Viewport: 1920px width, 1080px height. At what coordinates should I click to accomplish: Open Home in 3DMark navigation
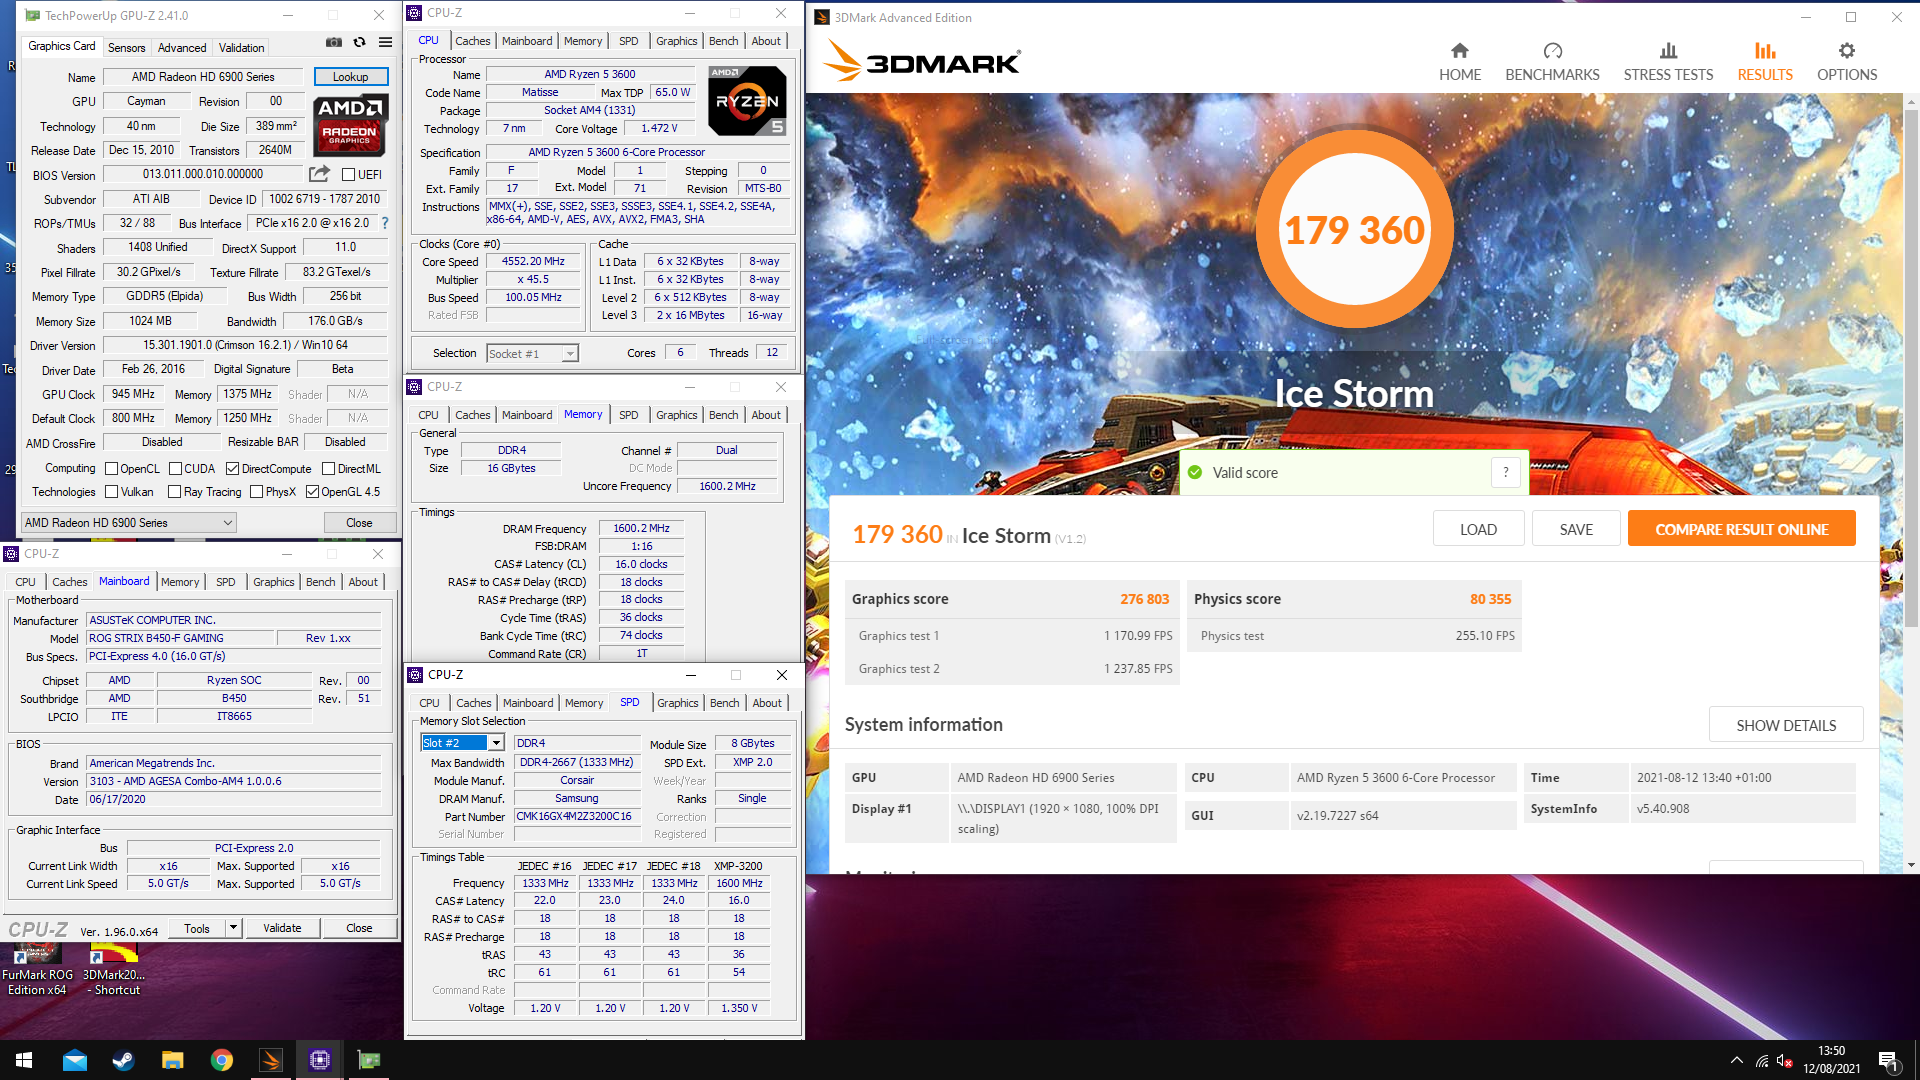pos(1460,62)
